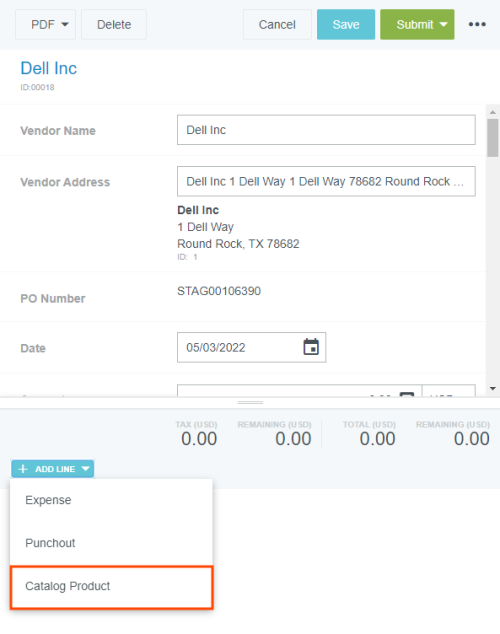Open the Submit dropdown arrow
500x634 pixels.
(443, 25)
